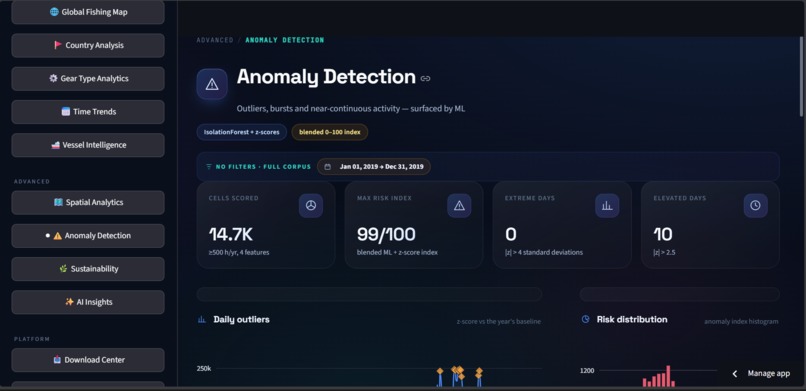The height and width of the screenshot is (391, 806).
Task: Click the Risk distribution heading
Action: click(x=632, y=320)
